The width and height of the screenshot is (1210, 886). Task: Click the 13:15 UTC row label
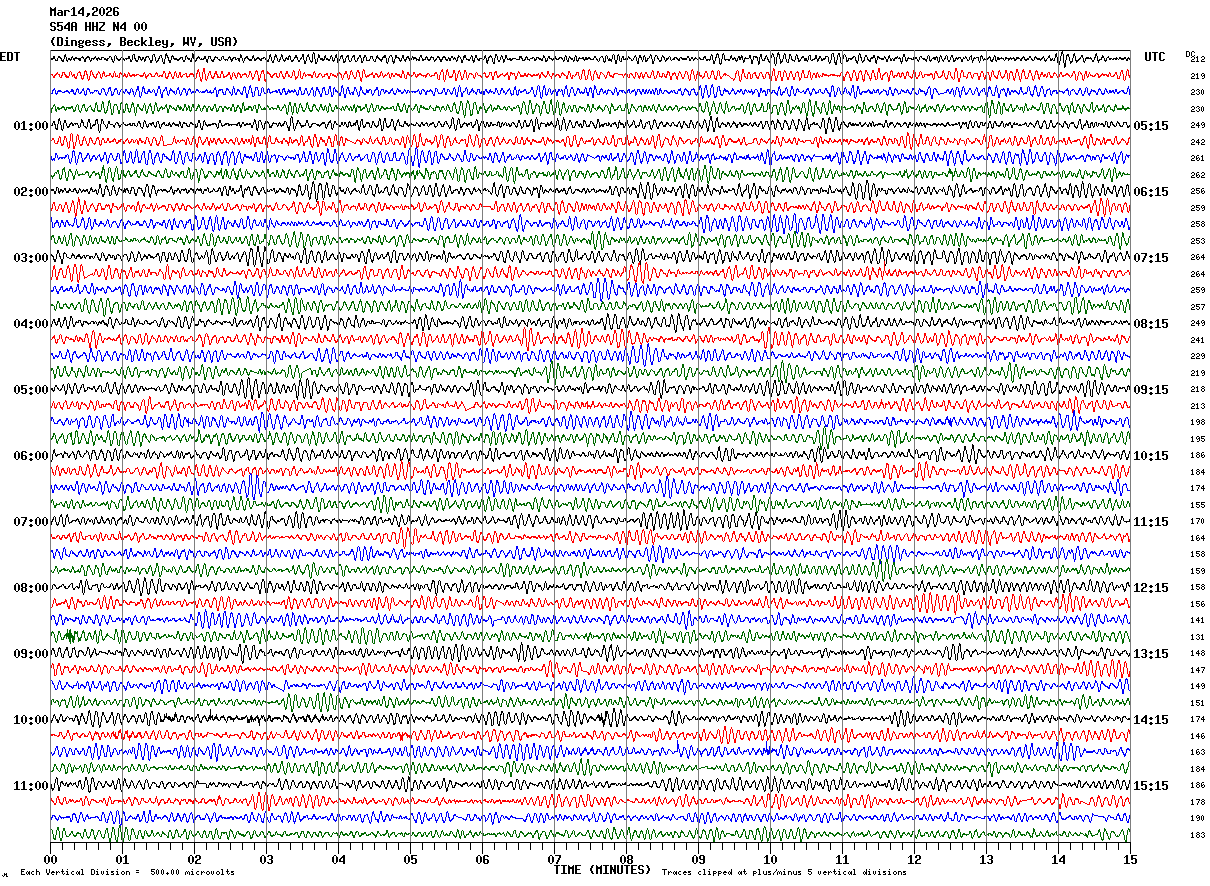(x=1151, y=654)
